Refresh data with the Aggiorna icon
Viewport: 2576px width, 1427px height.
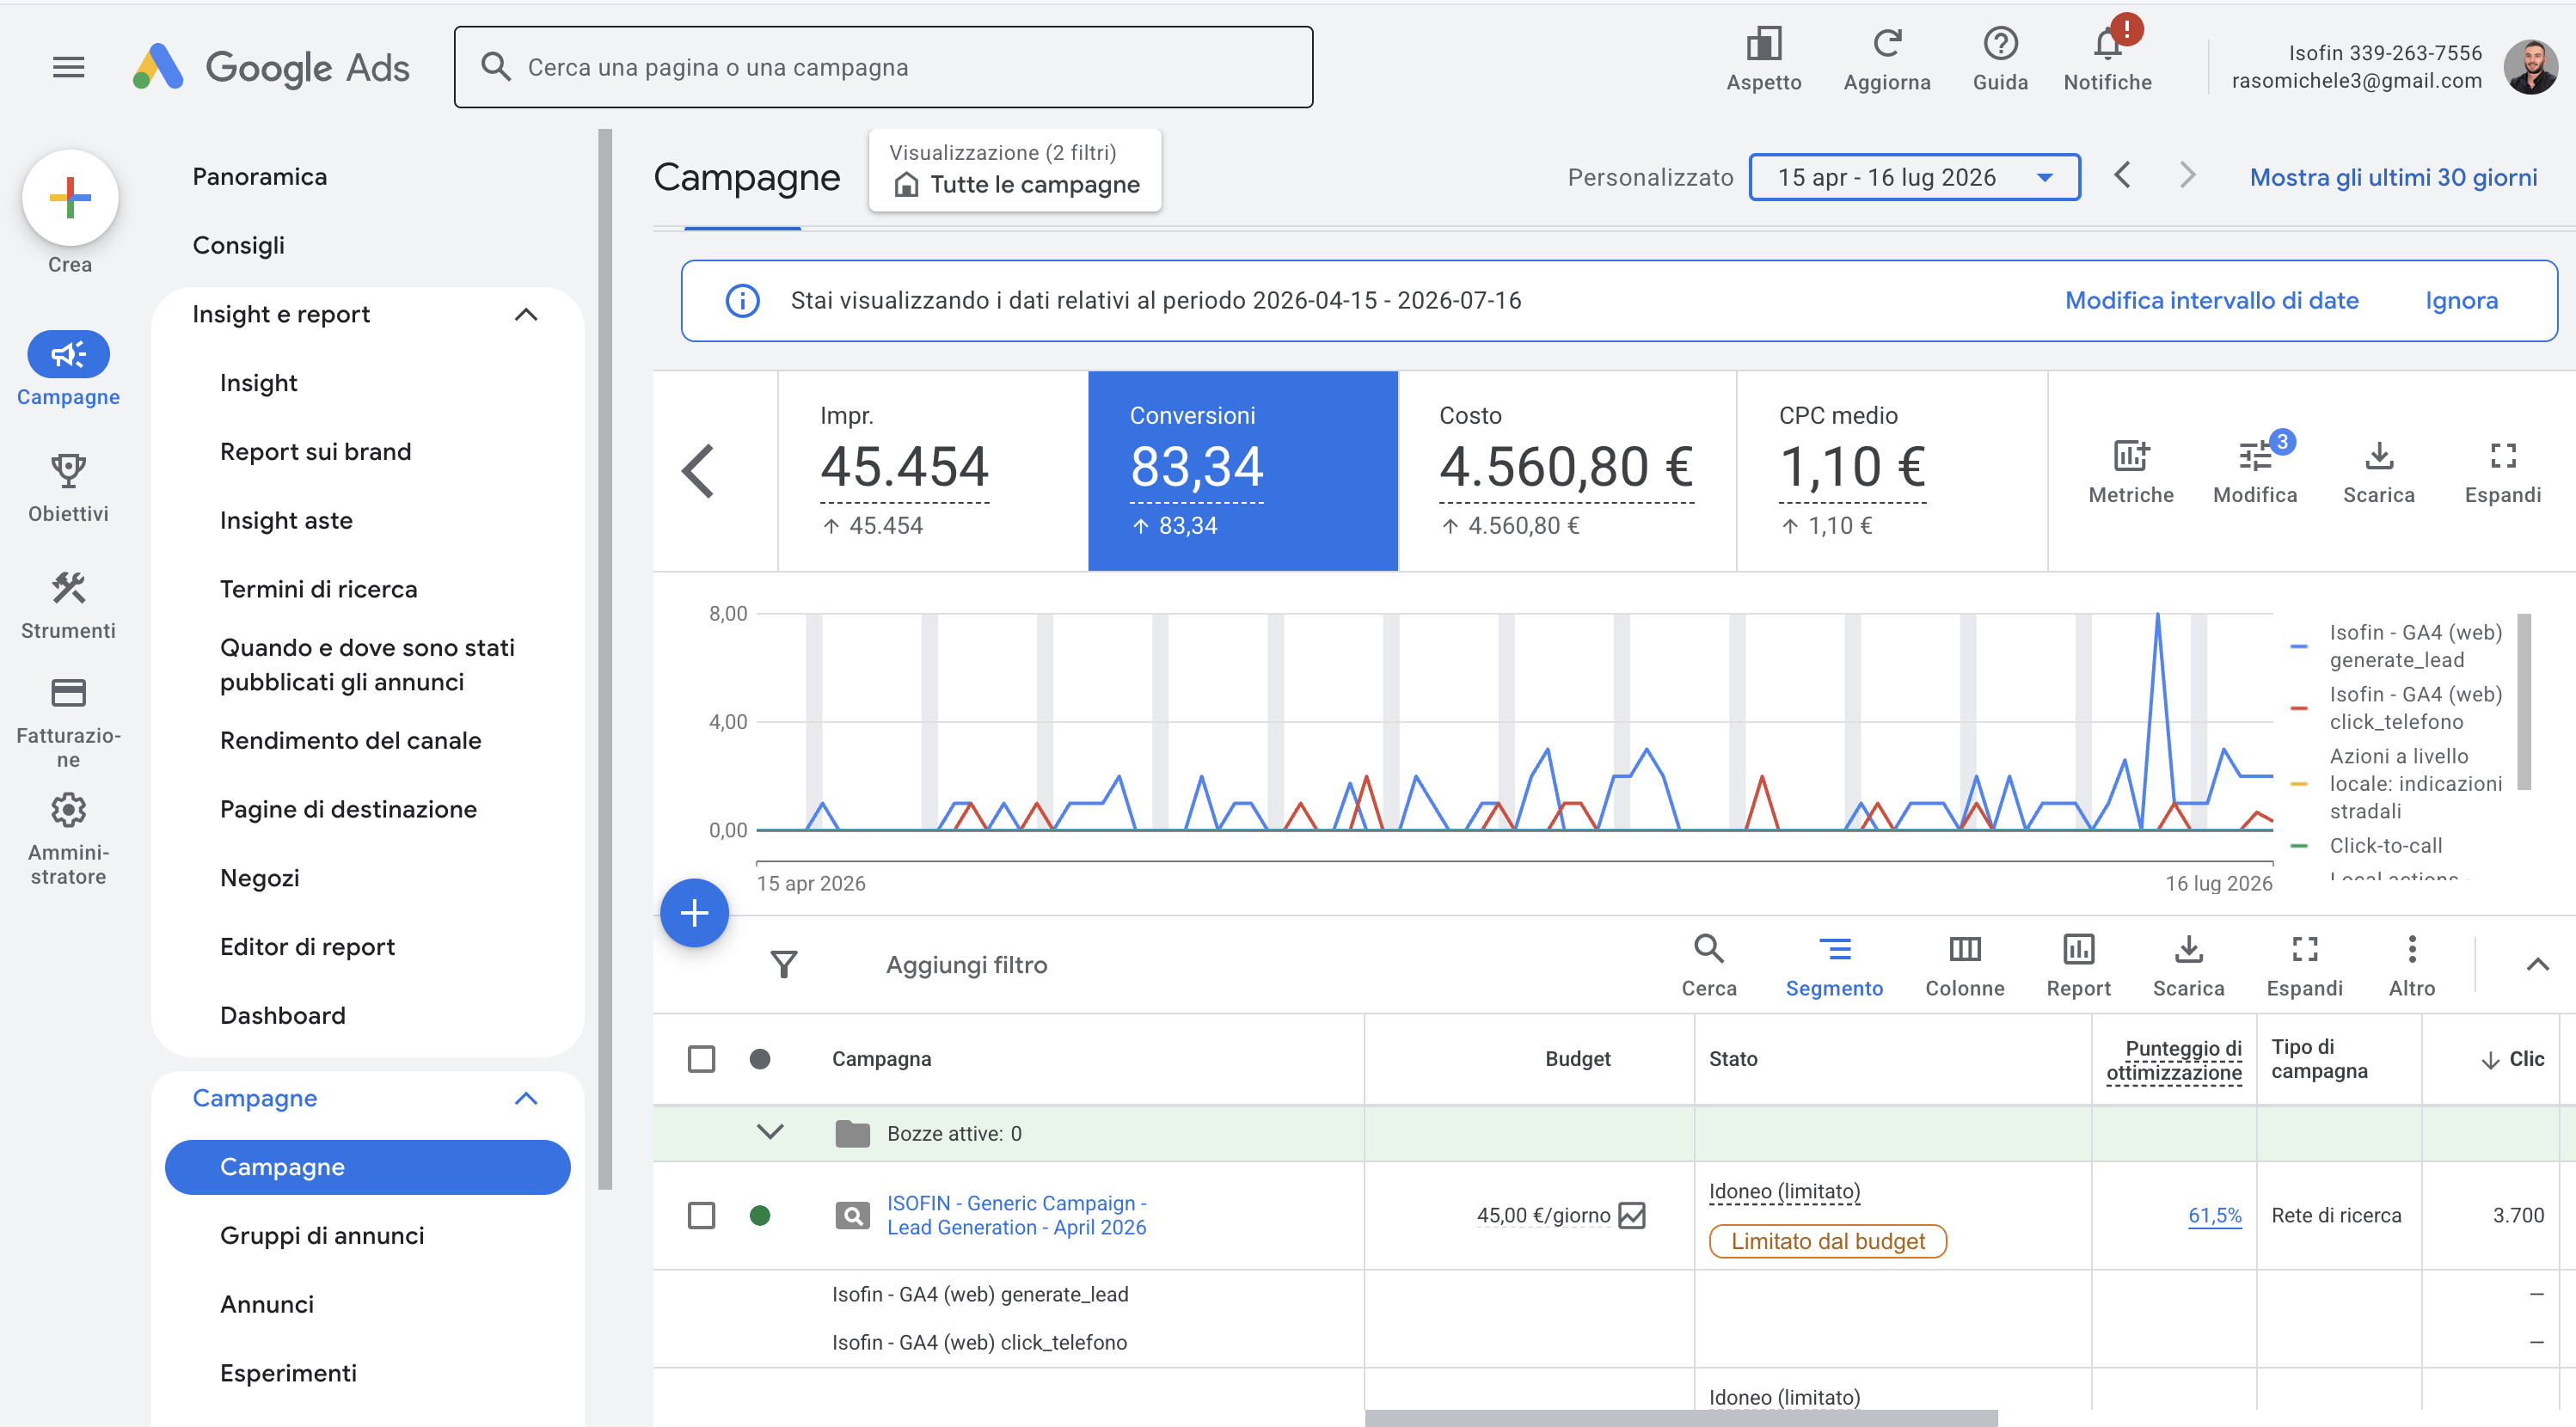(1887, 44)
